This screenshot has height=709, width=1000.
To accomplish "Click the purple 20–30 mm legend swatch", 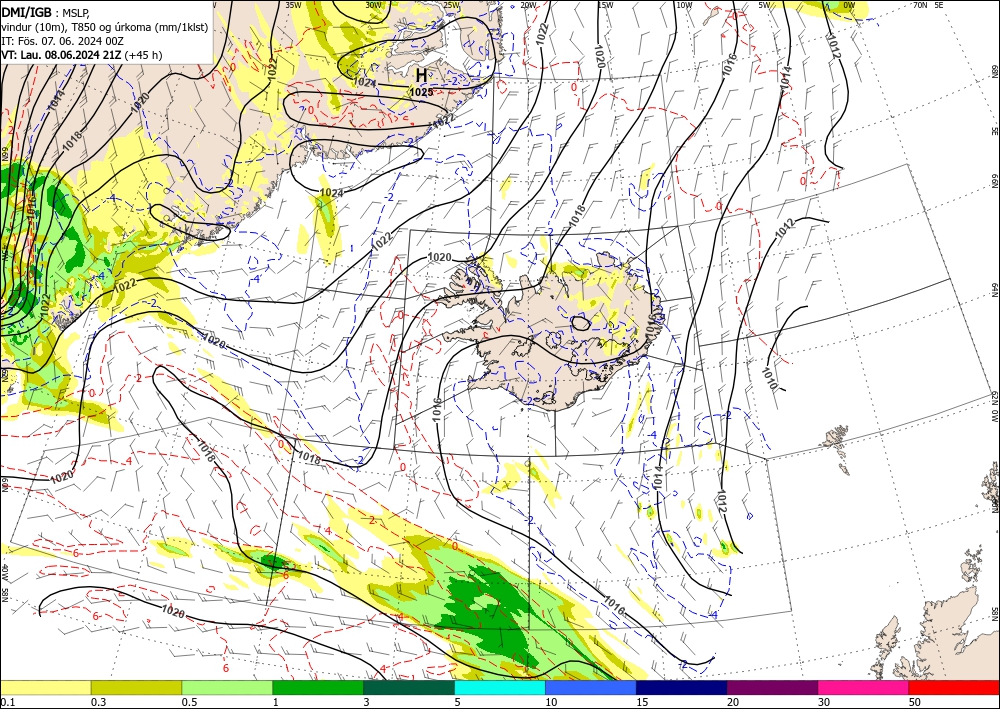I will (772, 687).
